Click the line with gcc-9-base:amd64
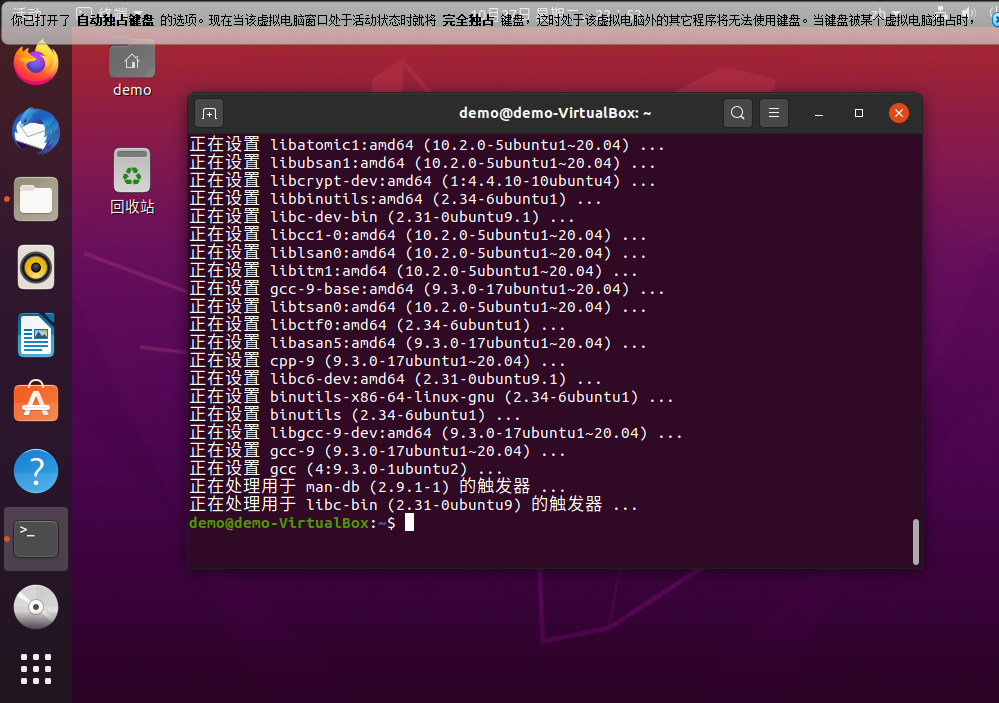 pos(427,289)
